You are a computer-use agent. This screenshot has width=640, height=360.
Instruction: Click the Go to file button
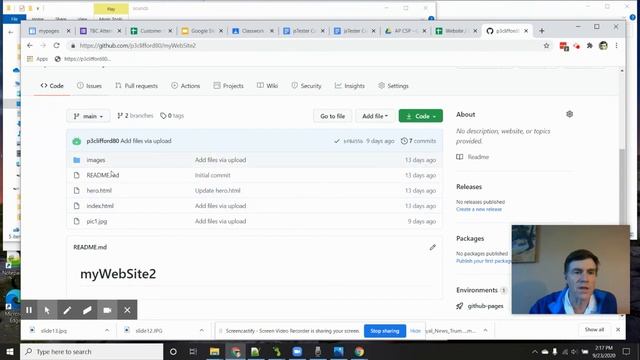click(x=332, y=116)
